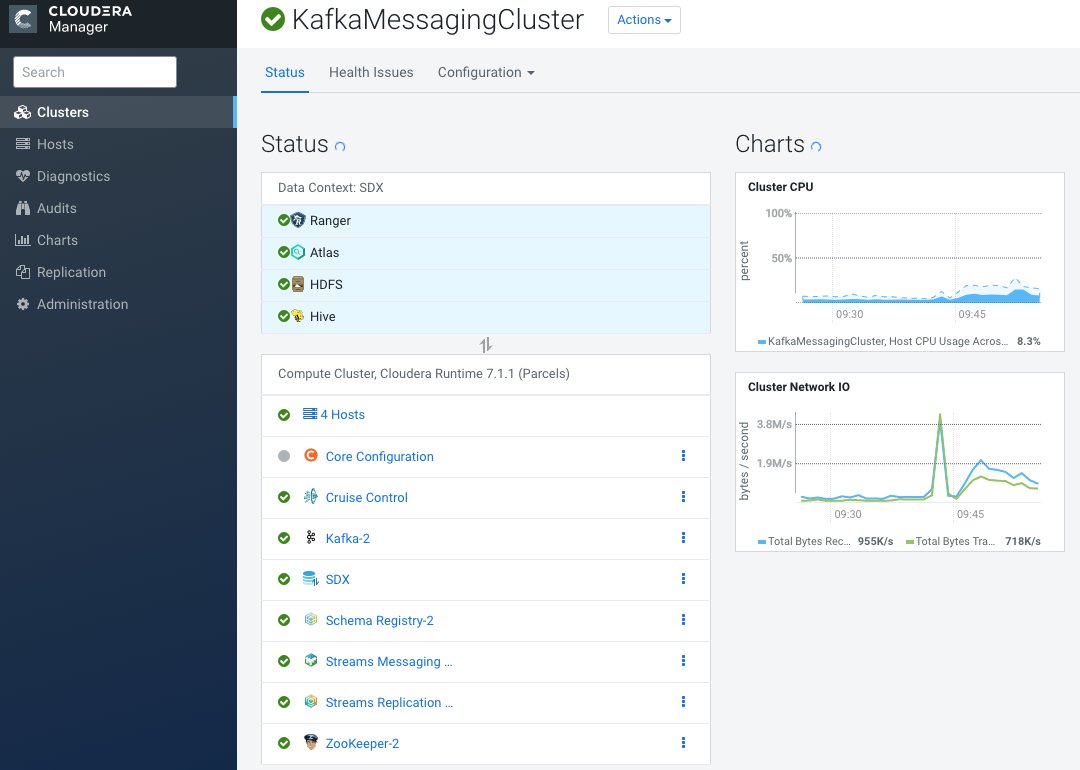
Task: Click the SDX database icon
Action: tap(311, 579)
